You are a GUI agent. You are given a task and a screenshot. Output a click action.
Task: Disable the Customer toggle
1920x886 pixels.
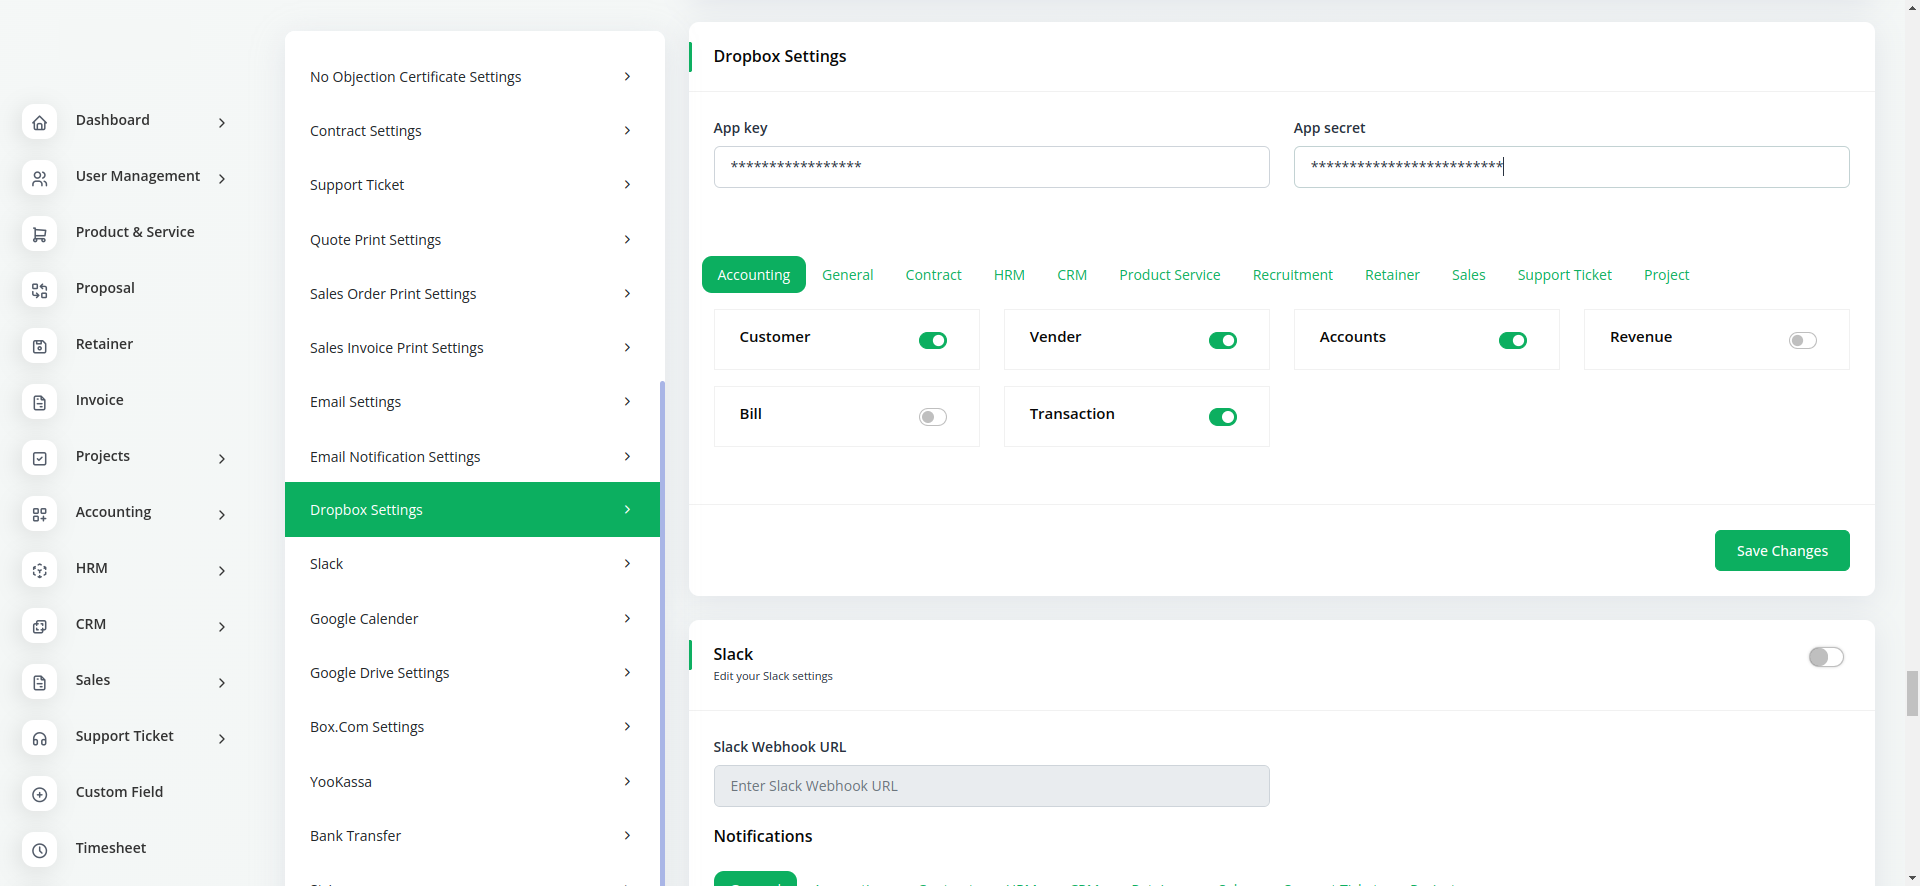click(x=932, y=341)
